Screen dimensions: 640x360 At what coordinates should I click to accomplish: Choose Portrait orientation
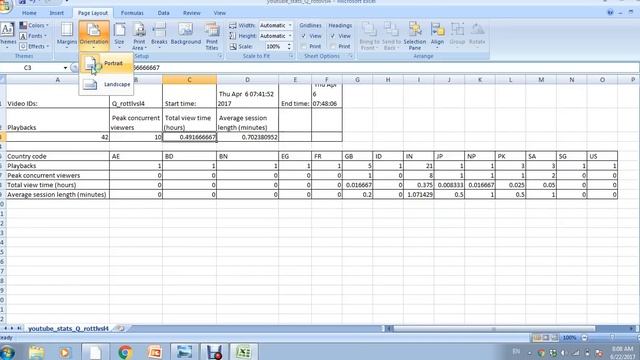106,63
